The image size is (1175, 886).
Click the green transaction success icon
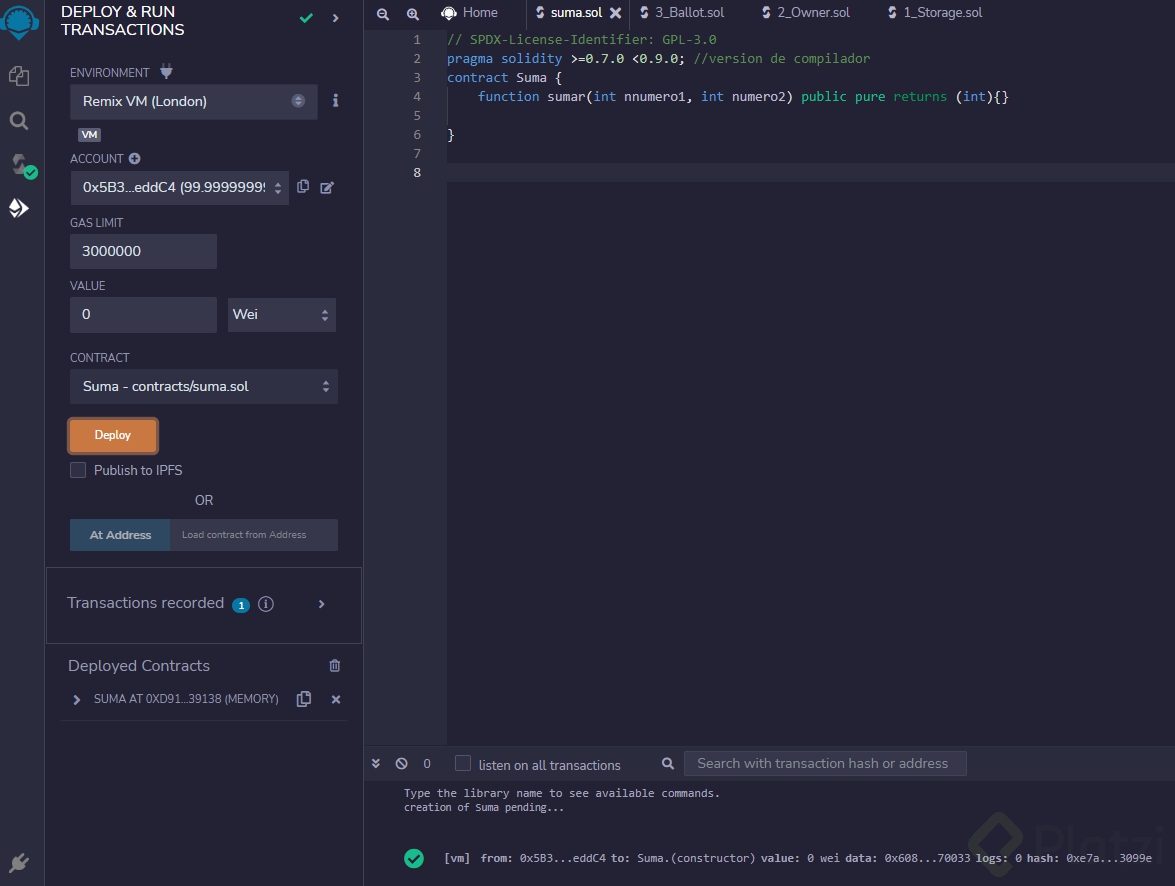(414, 858)
